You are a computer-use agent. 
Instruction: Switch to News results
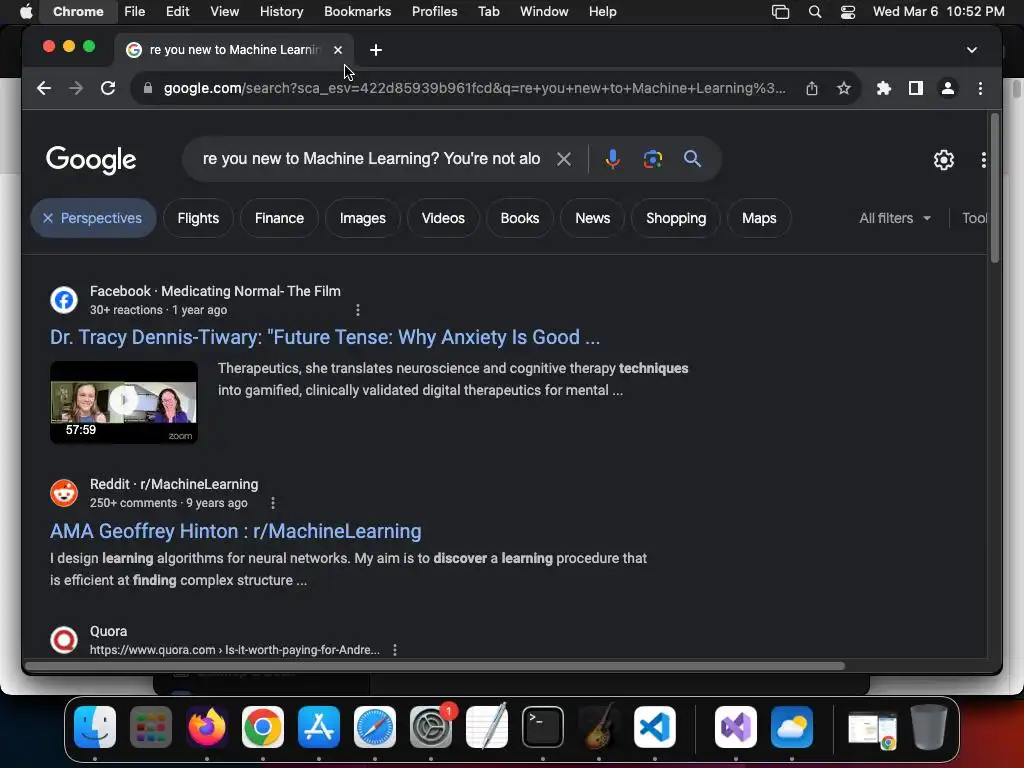(x=592, y=218)
